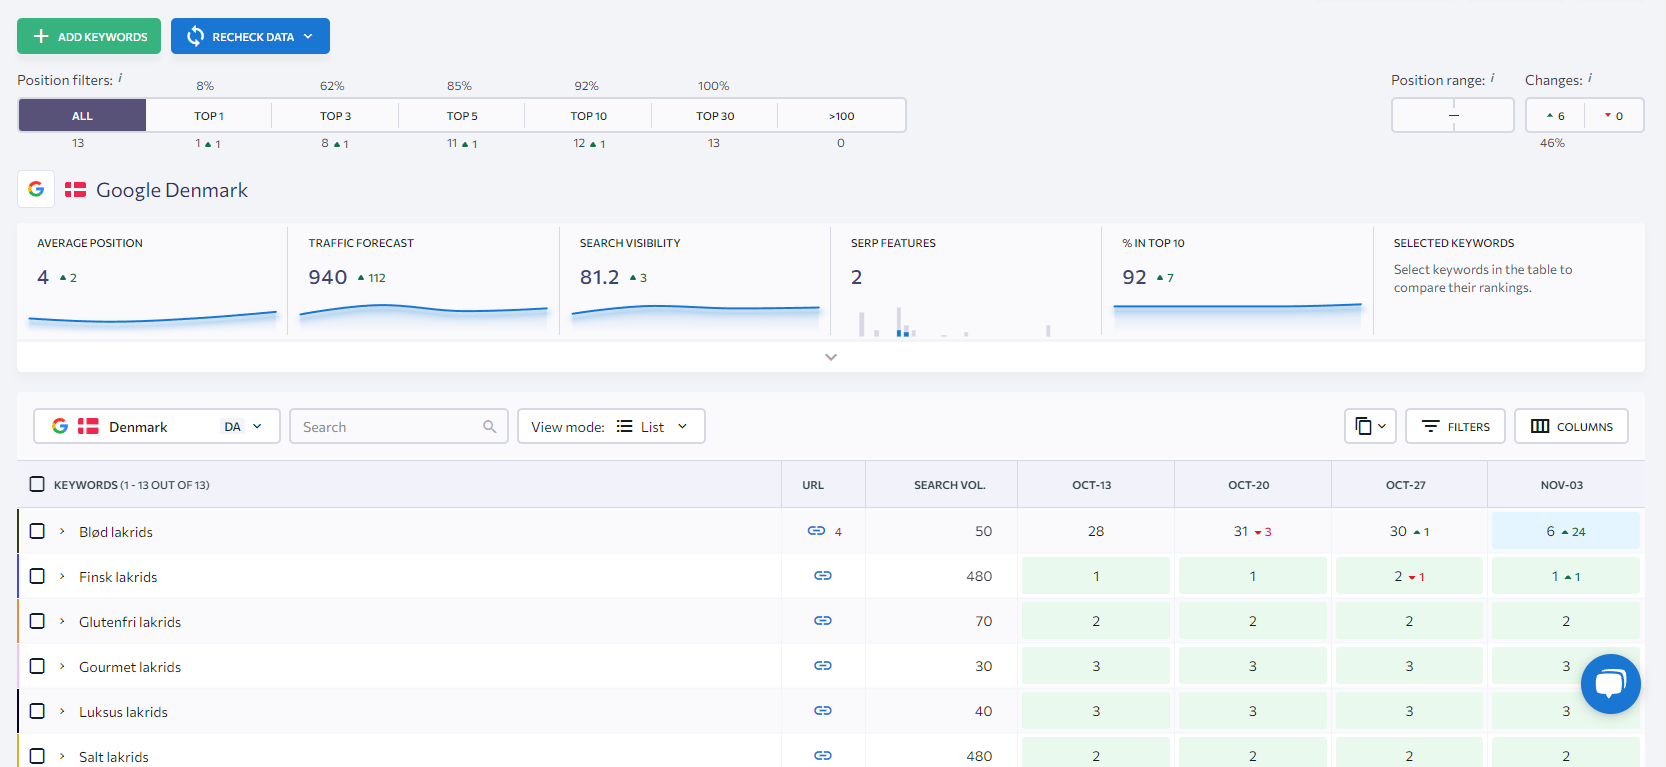This screenshot has height=767, width=1666.
Task: Select the ALL position filter
Action: (x=82, y=116)
